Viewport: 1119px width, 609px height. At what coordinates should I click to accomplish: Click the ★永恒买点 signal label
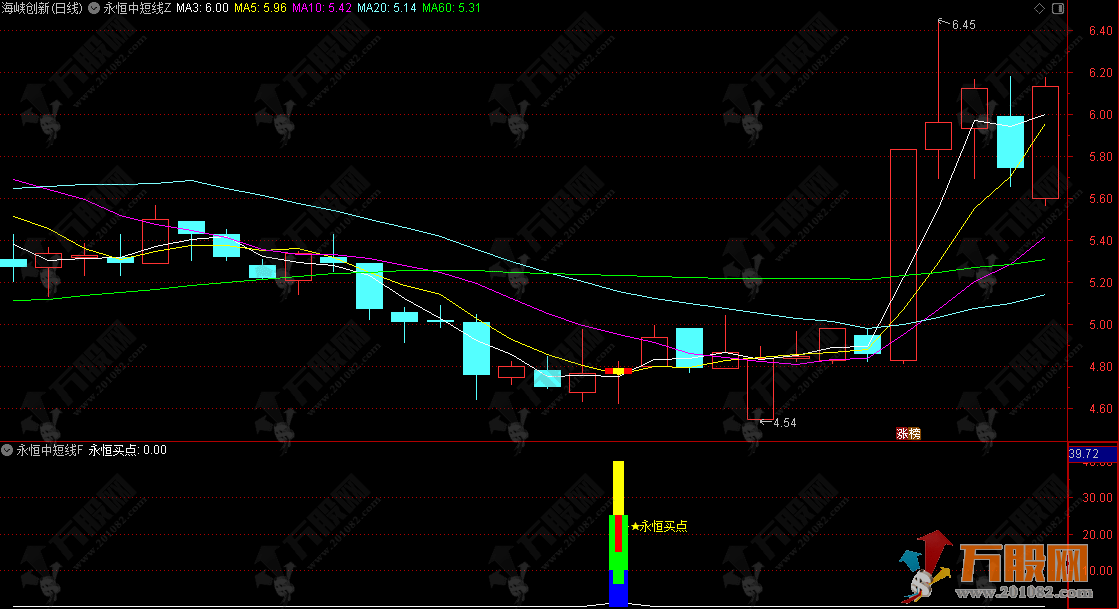pos(659,526)
